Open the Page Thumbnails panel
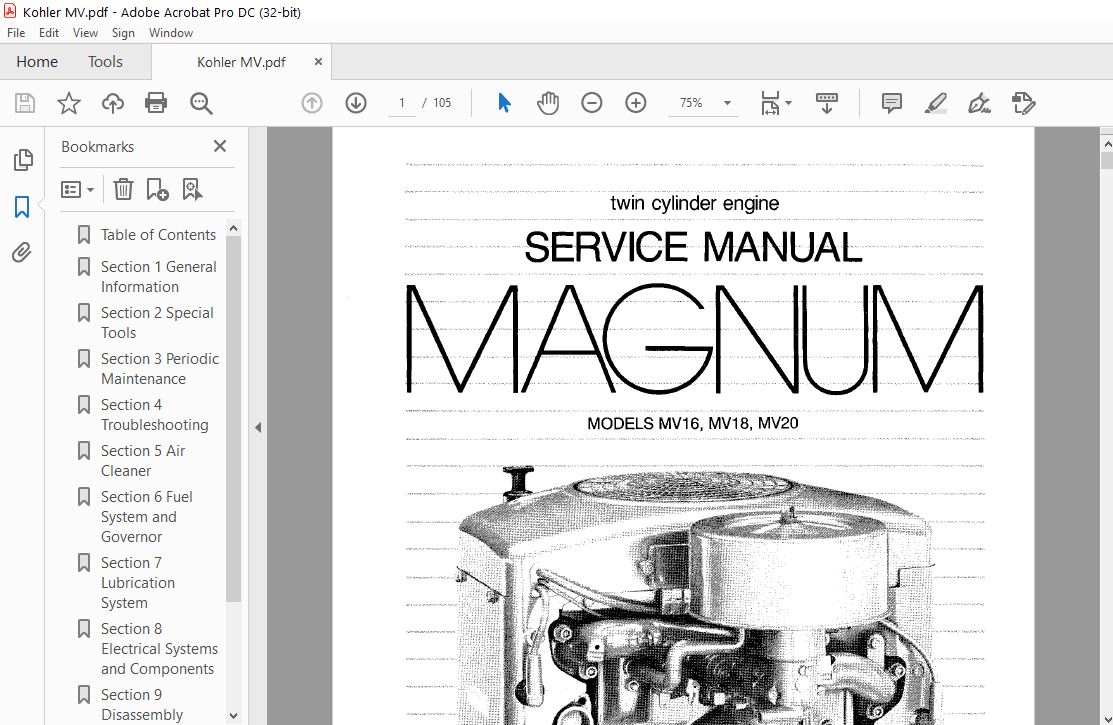1113x725 pixels. pyautogui.click(x=23, y=160)
